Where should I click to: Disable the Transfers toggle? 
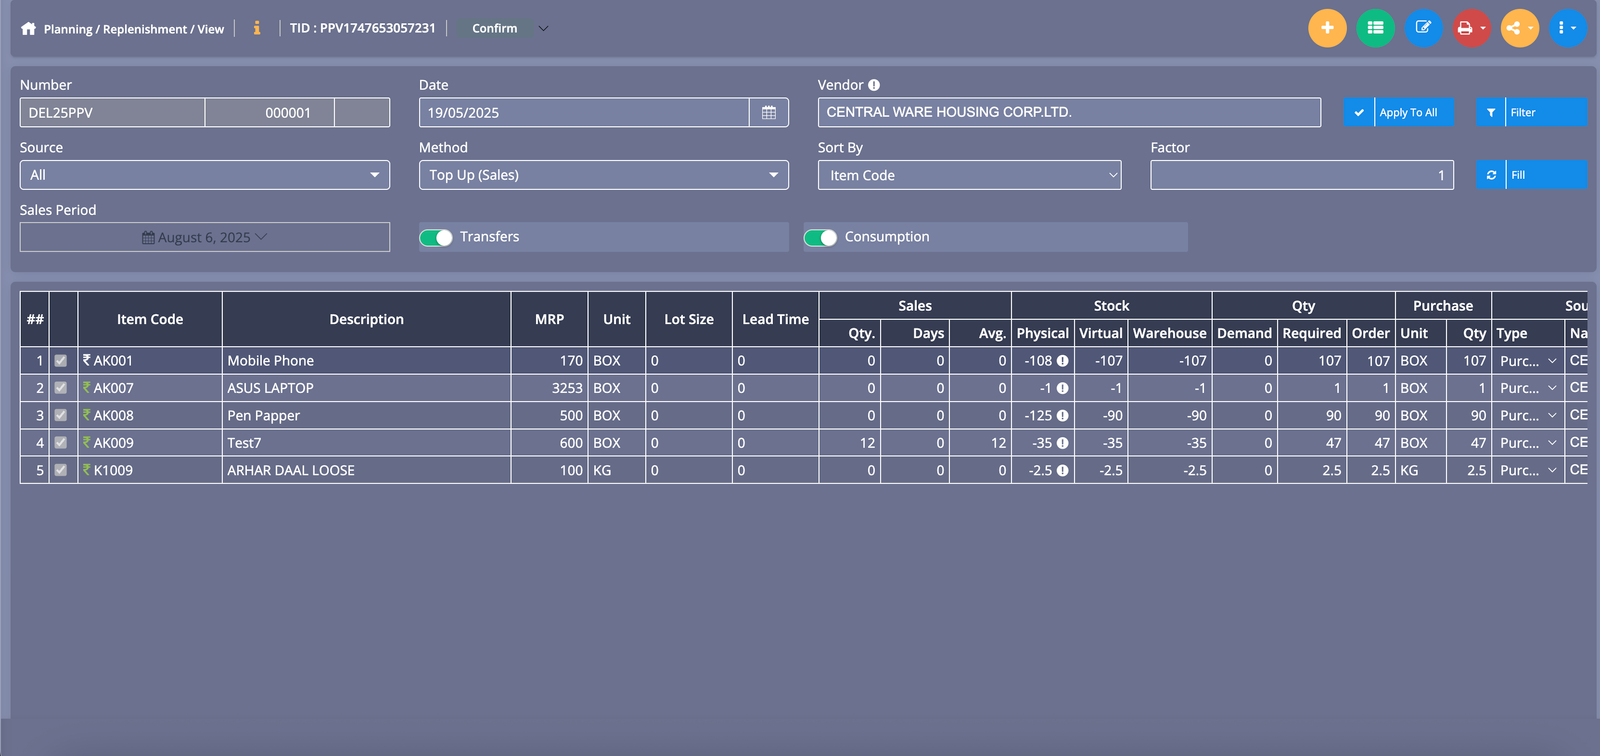point(436,237)
